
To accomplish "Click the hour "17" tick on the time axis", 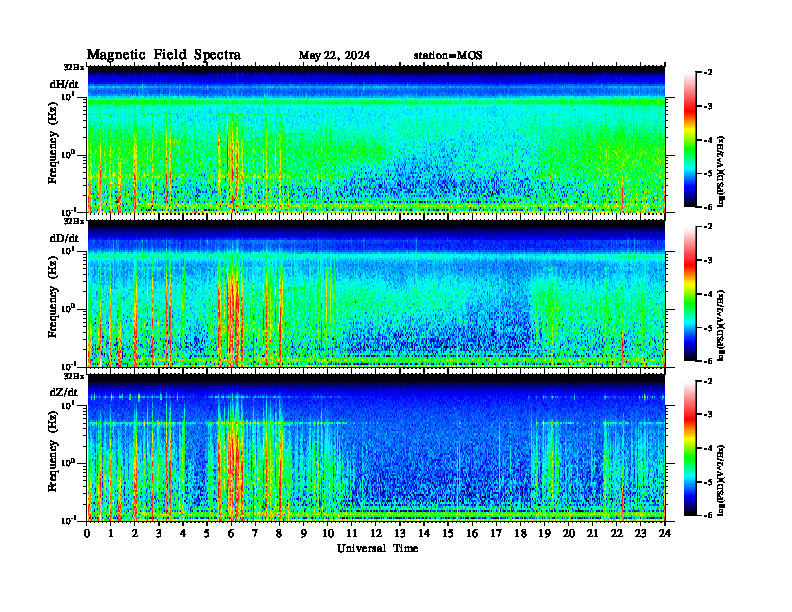I will click(496, 534).
